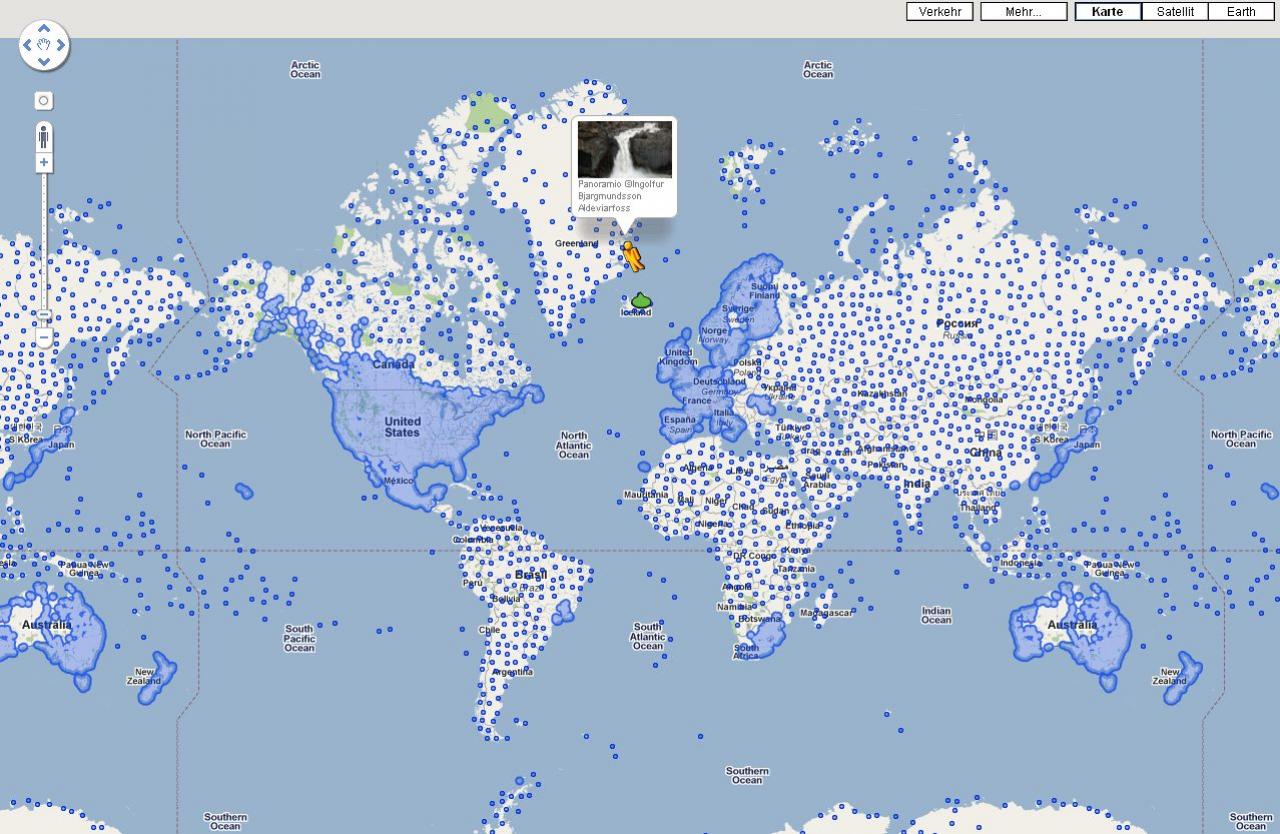Switch to the Earth view
Screen dimensions: 1280x834
click(x=1241, y=12)
